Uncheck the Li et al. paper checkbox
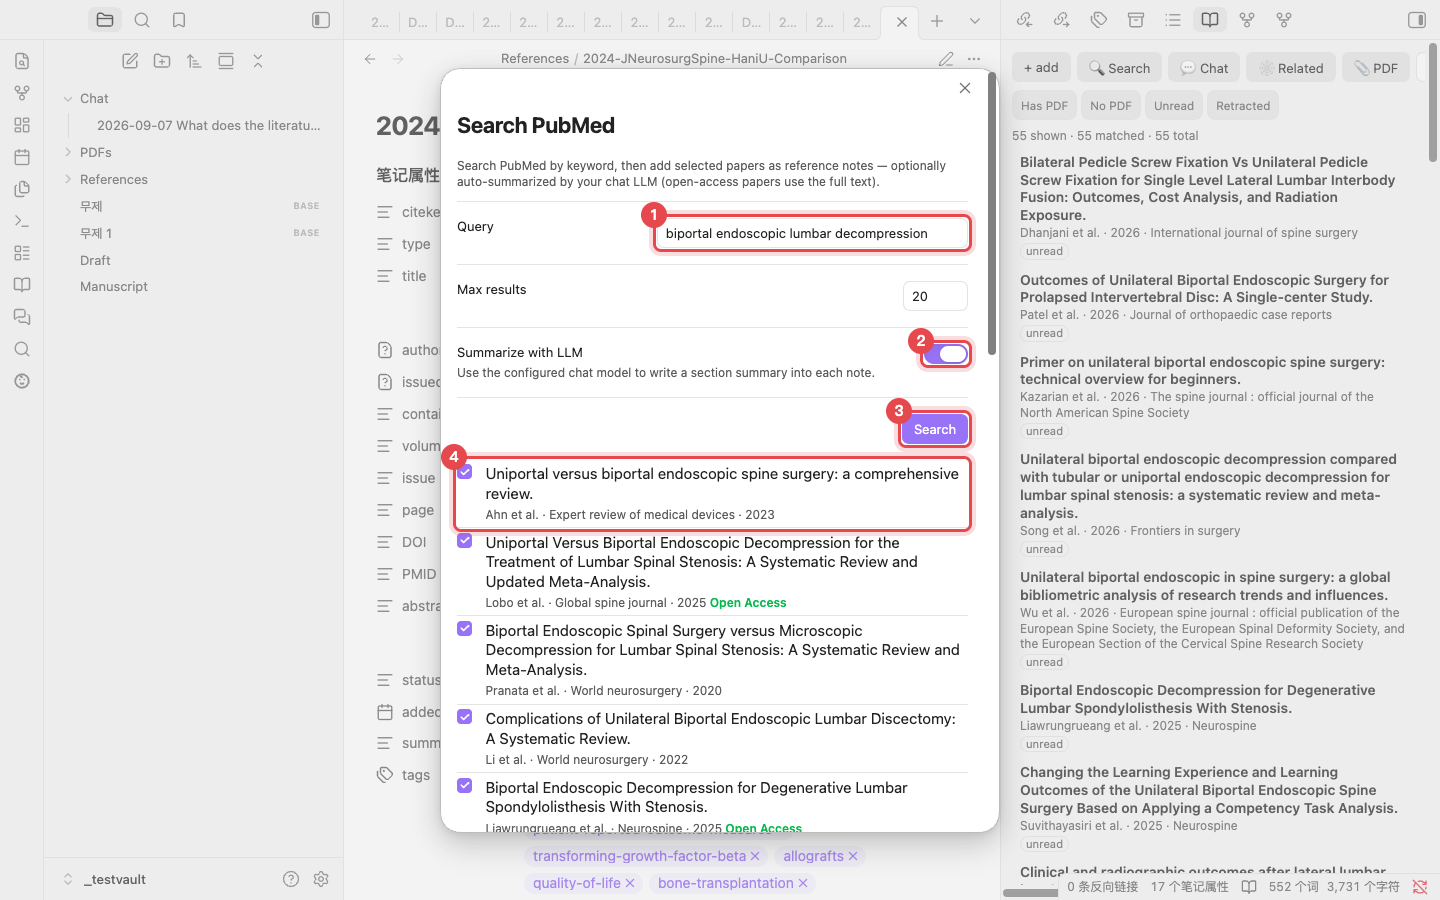Screen dimensions: 1440x900 pos(465,717)
